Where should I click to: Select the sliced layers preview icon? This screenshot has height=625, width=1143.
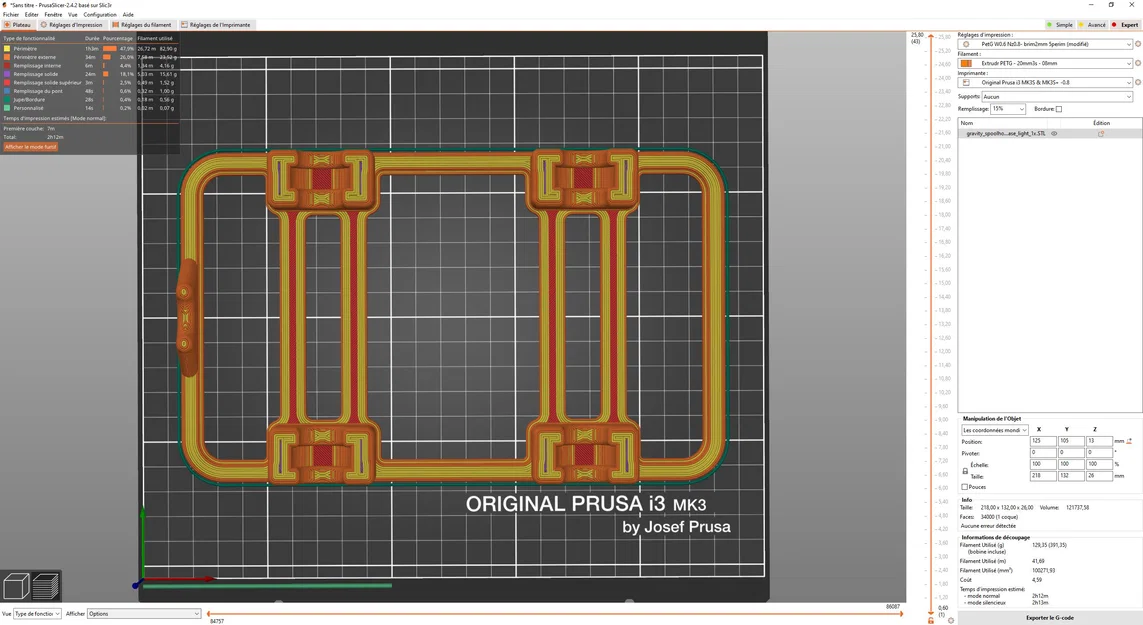(x=45, y=587)
